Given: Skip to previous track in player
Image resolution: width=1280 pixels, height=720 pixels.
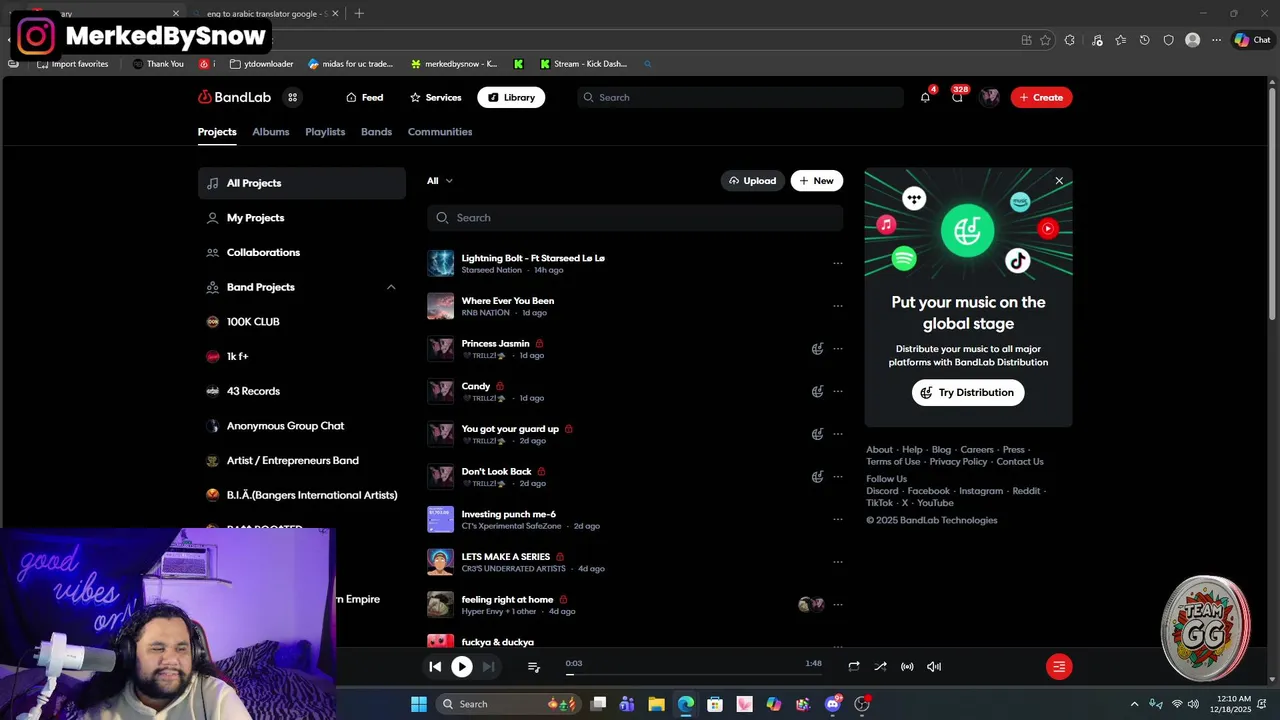Looking at the screenshot, I should [x=435, y=666].
